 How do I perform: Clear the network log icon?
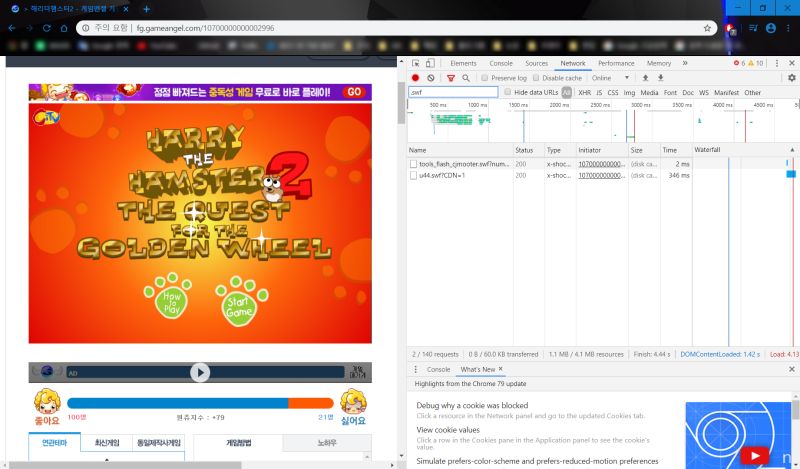click(x=431, y=78)
